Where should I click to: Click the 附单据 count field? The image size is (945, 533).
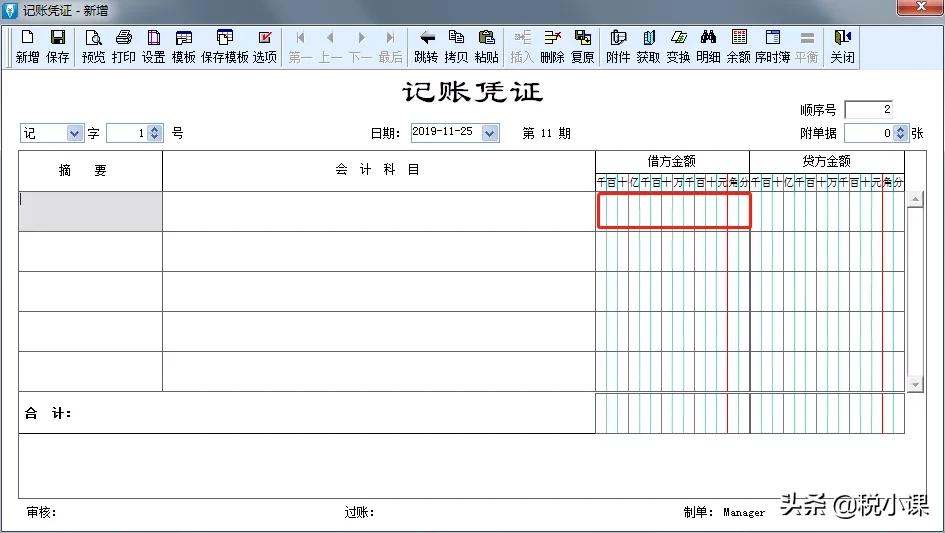click(868, 133)
